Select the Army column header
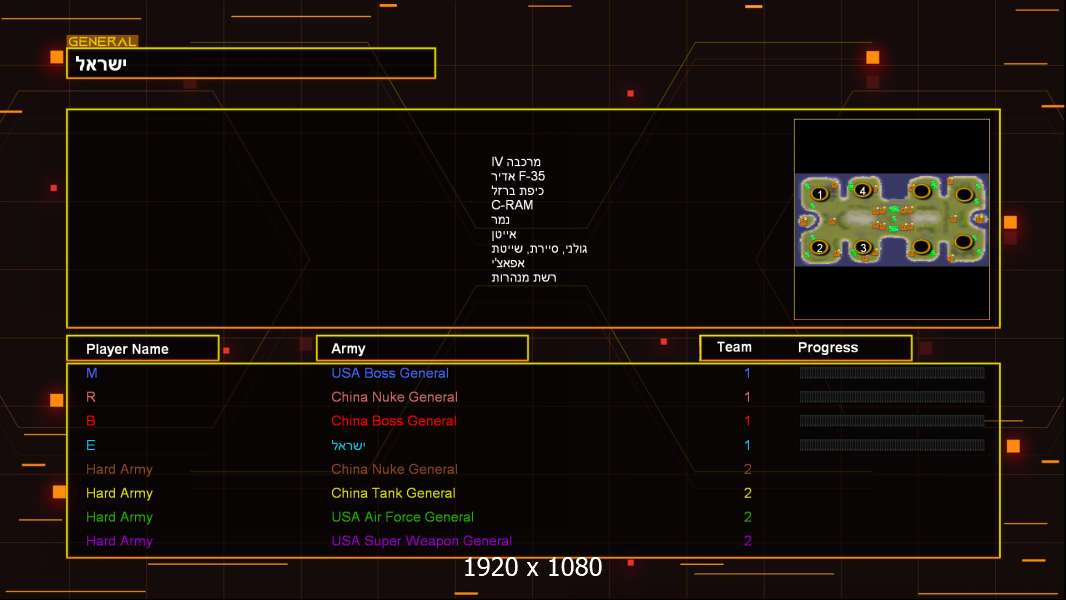 click(x=422, y=348)
